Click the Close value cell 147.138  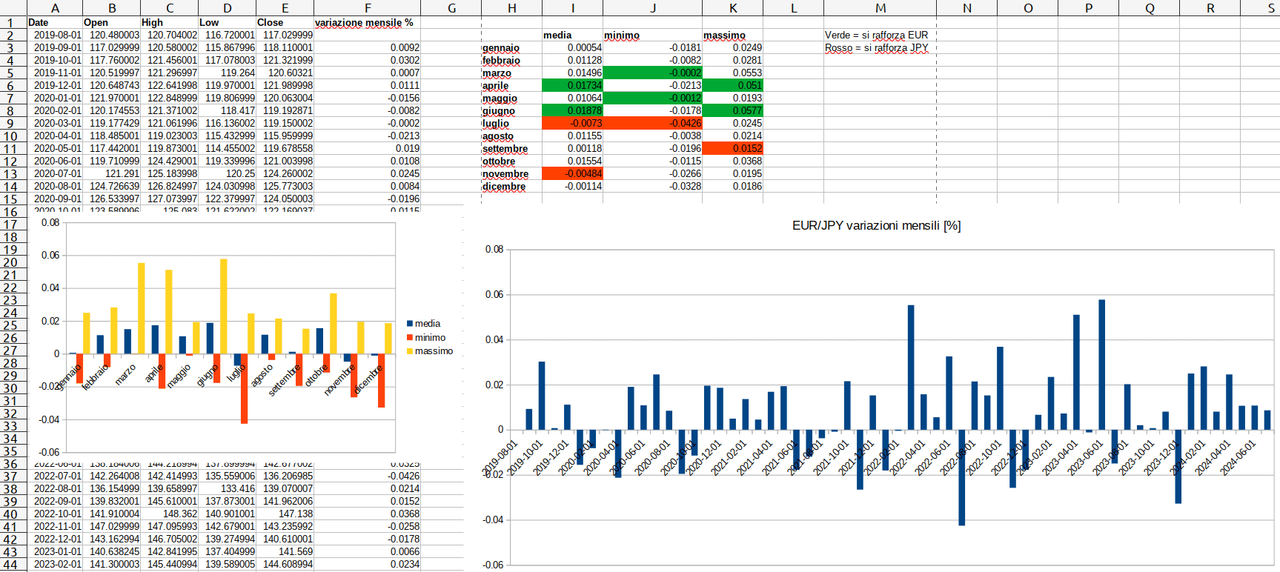click(284, 514)
